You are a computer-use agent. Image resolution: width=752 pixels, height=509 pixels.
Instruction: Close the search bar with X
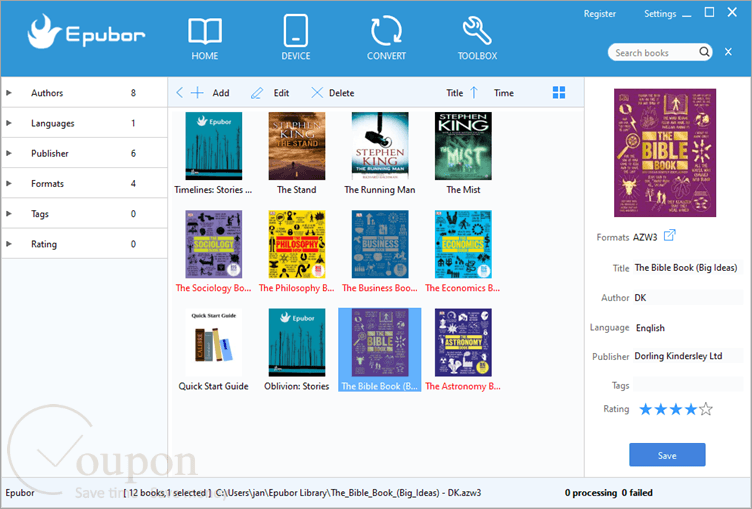(728, 52)
